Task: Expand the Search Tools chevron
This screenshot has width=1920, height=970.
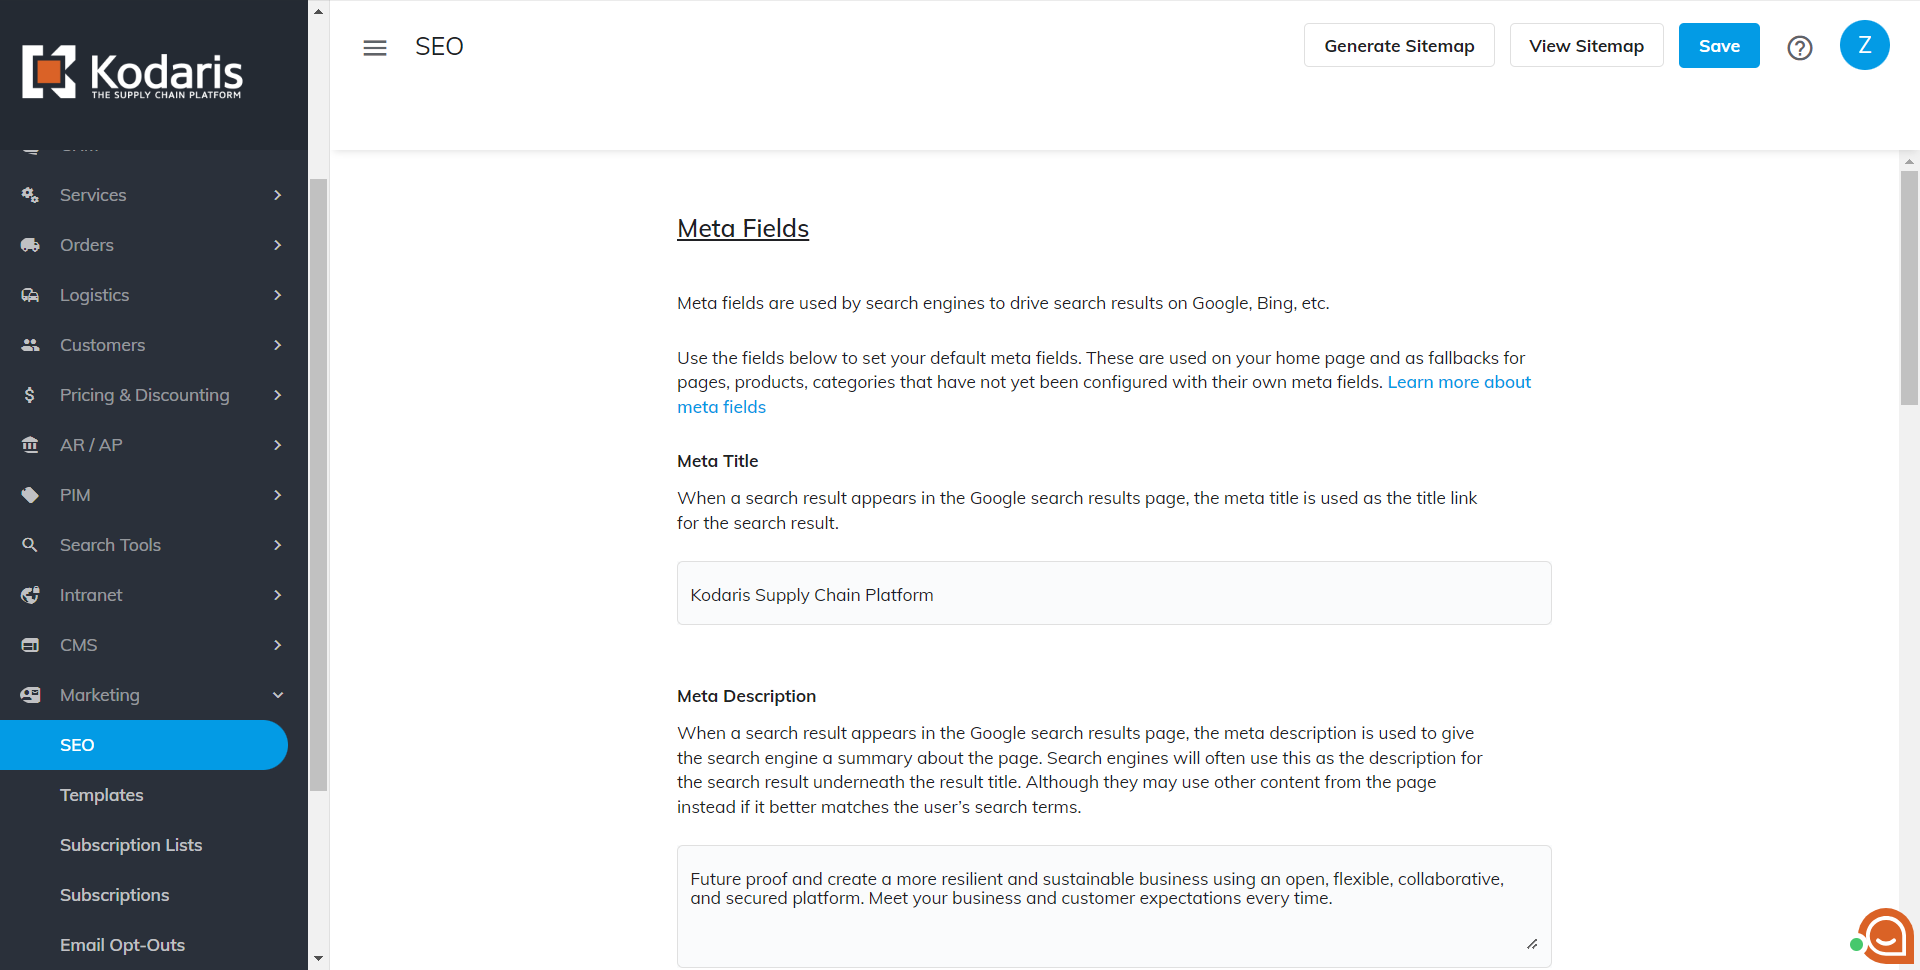Action: 278,545
